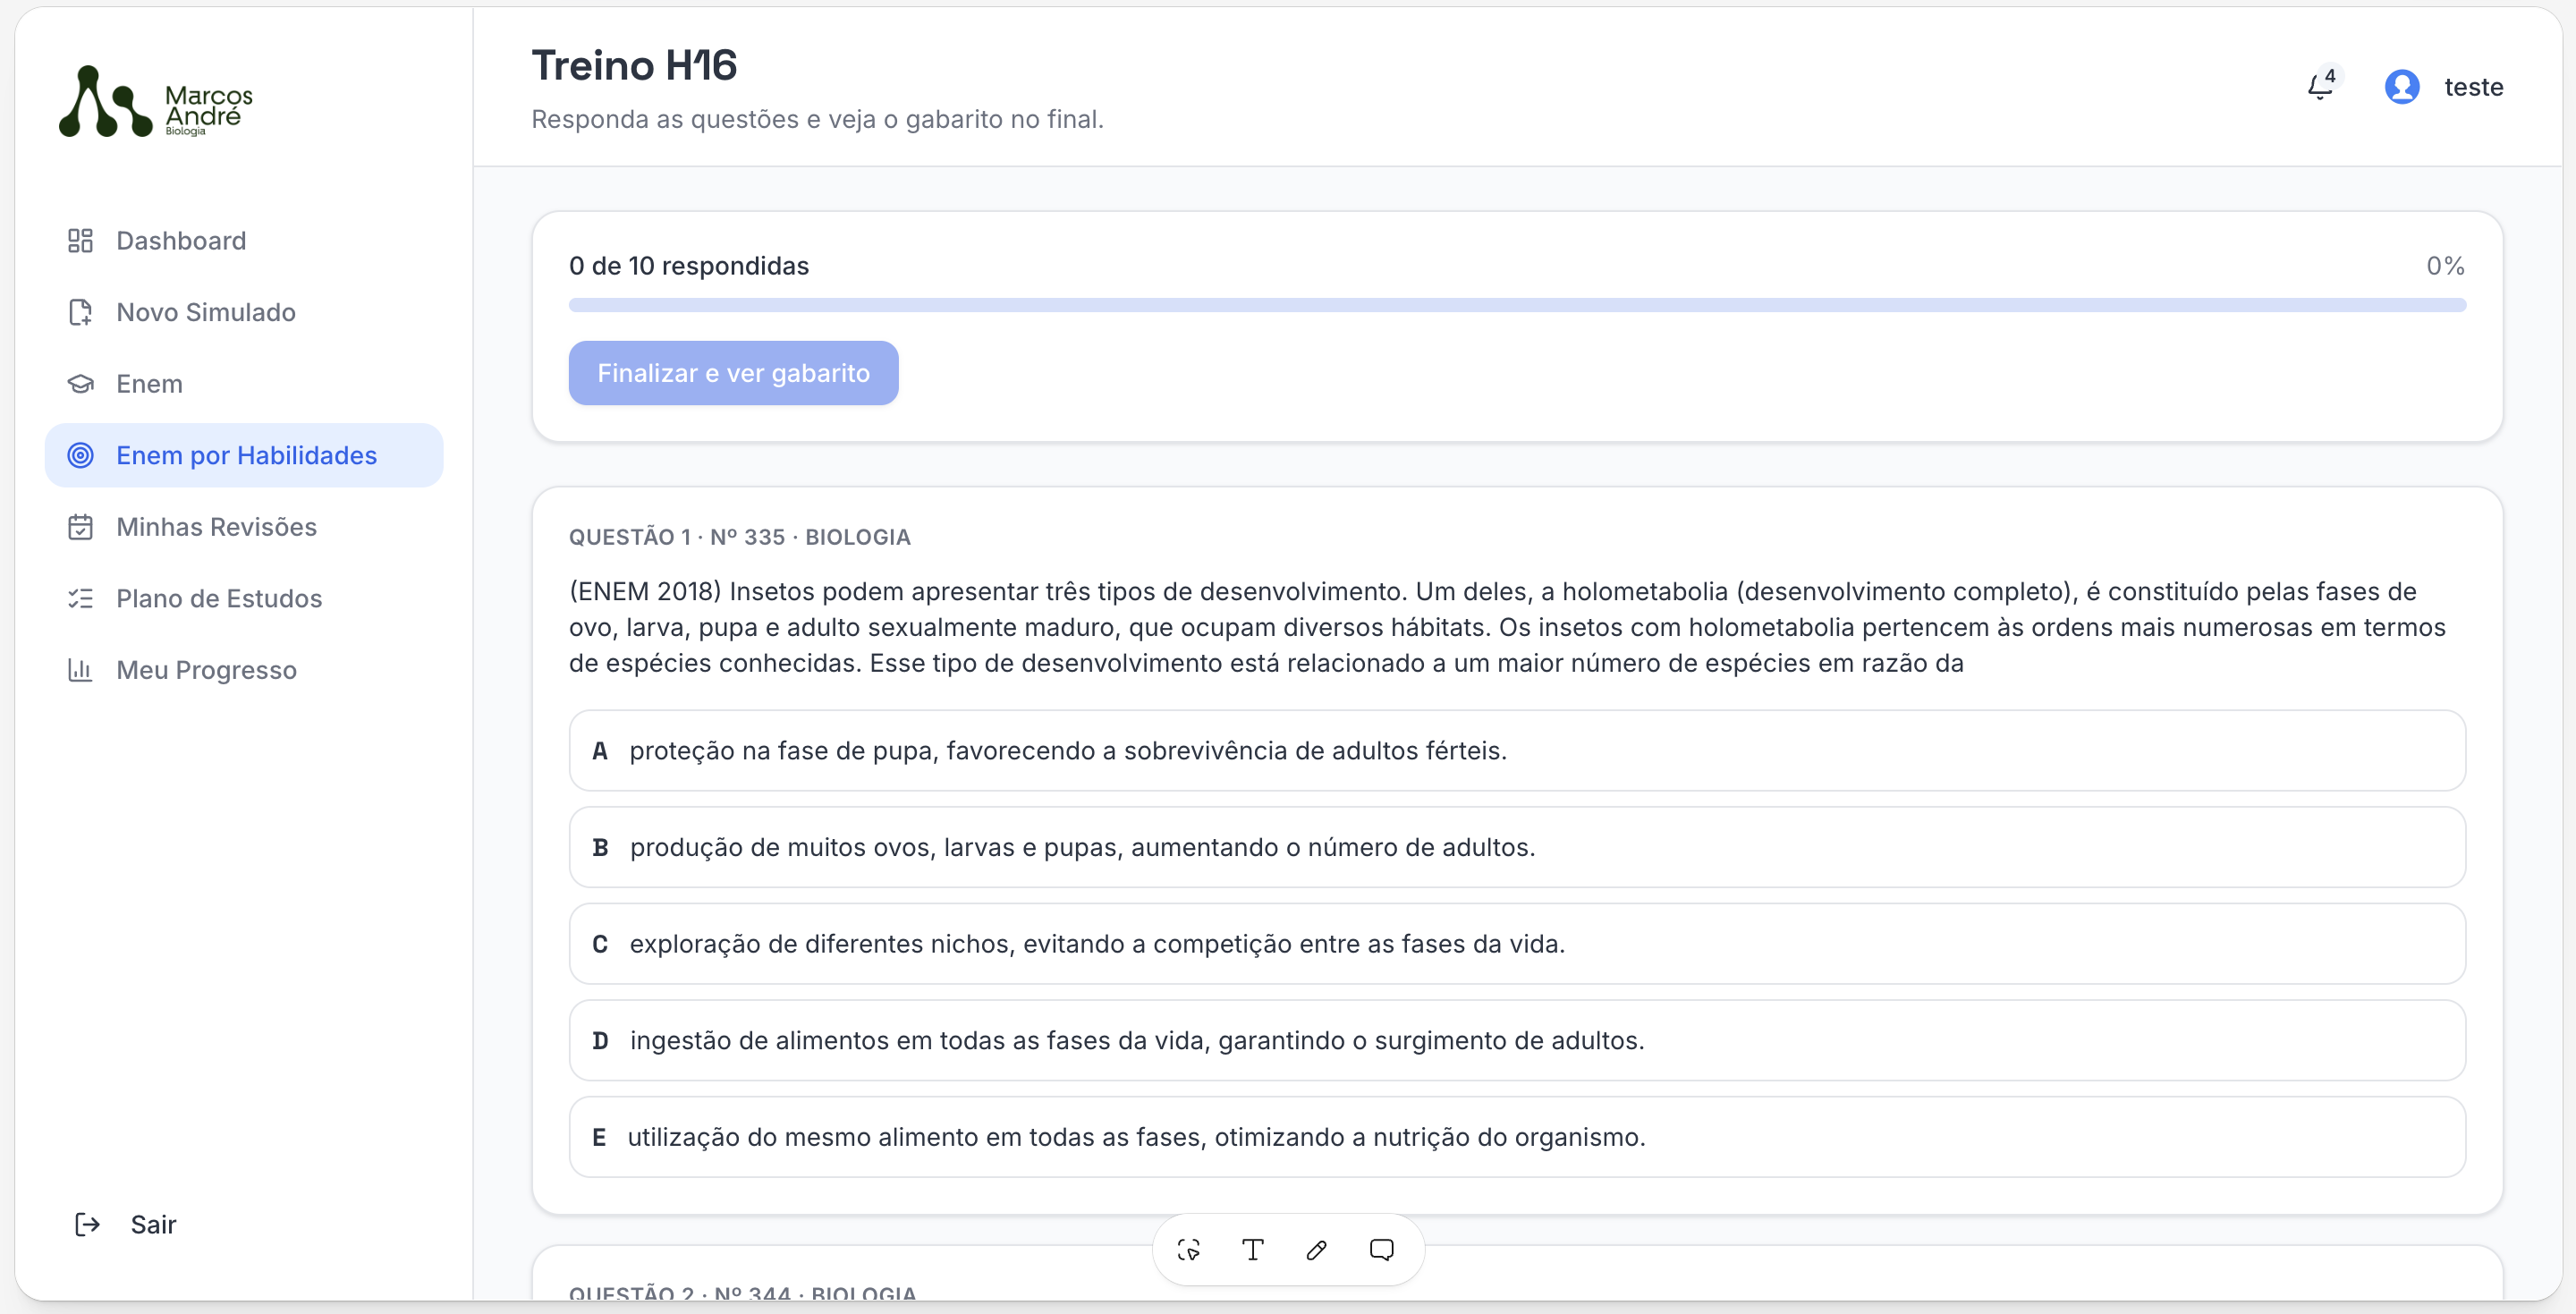This screenshot has width=2576, height=1314.
Task: Click the user avatar icon
Action: [x=2402, y=87]
